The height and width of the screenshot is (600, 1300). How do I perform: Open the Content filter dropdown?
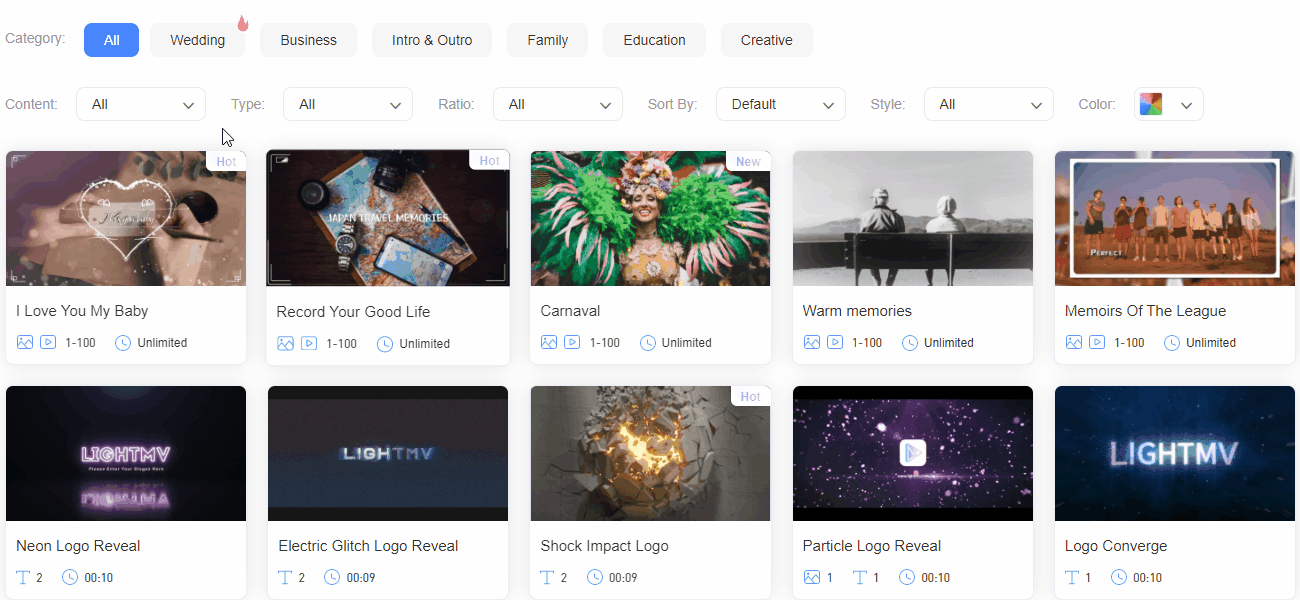tap(140, 103)
